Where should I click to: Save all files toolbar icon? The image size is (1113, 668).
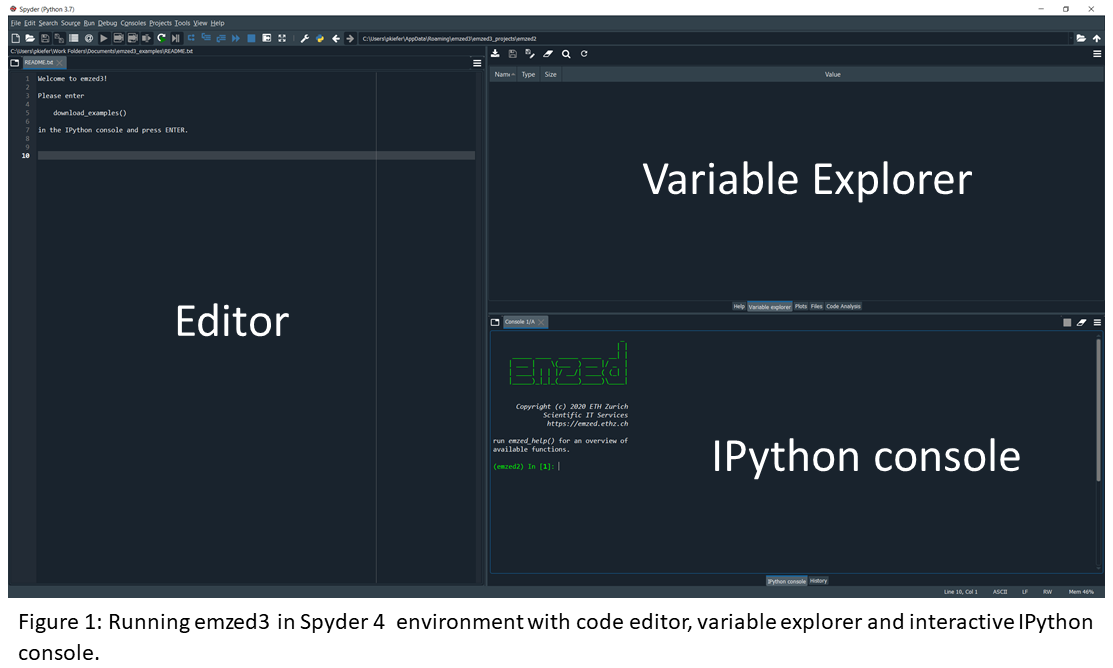coord(59,38)
